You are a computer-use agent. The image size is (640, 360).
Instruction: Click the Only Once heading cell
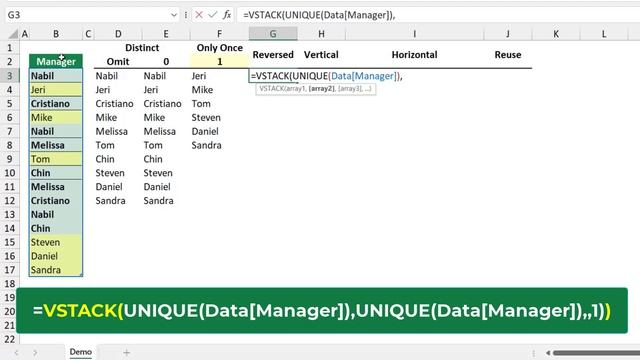[x=220, y=48]
